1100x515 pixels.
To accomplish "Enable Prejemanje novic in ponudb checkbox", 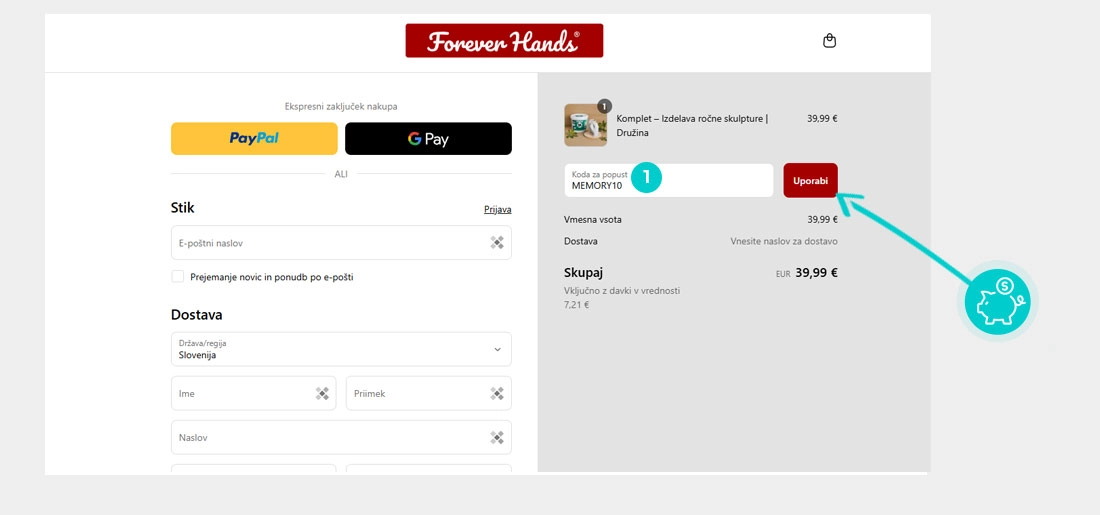I will 178,277.
